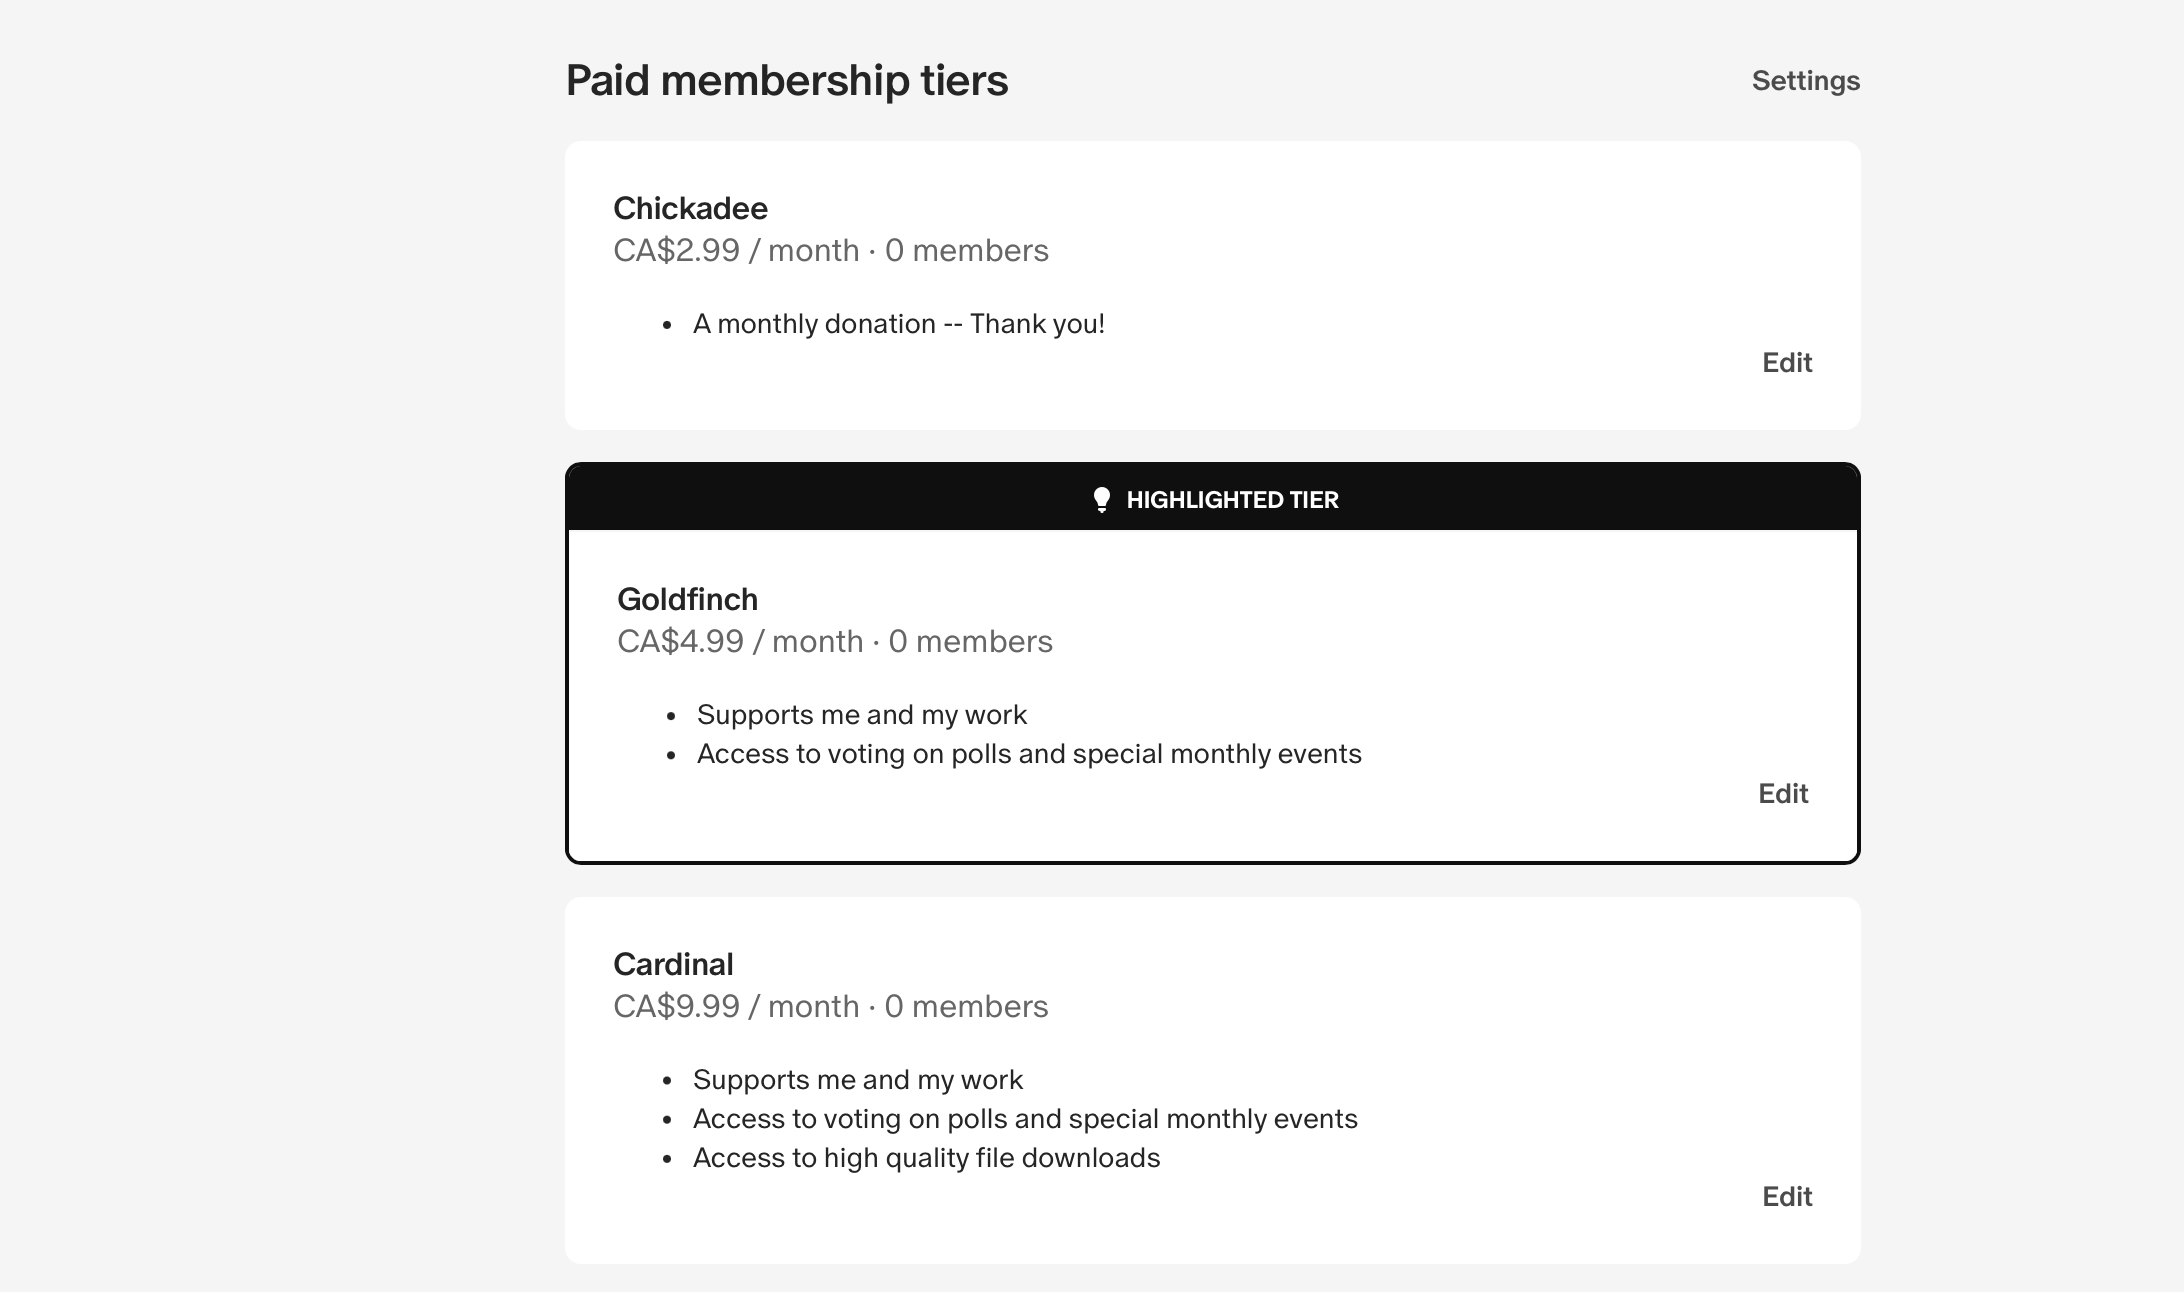Click Cardinal's 'Supports me and my work' benefit
2184x1292 pixels.
click(x=857, y=1080)
